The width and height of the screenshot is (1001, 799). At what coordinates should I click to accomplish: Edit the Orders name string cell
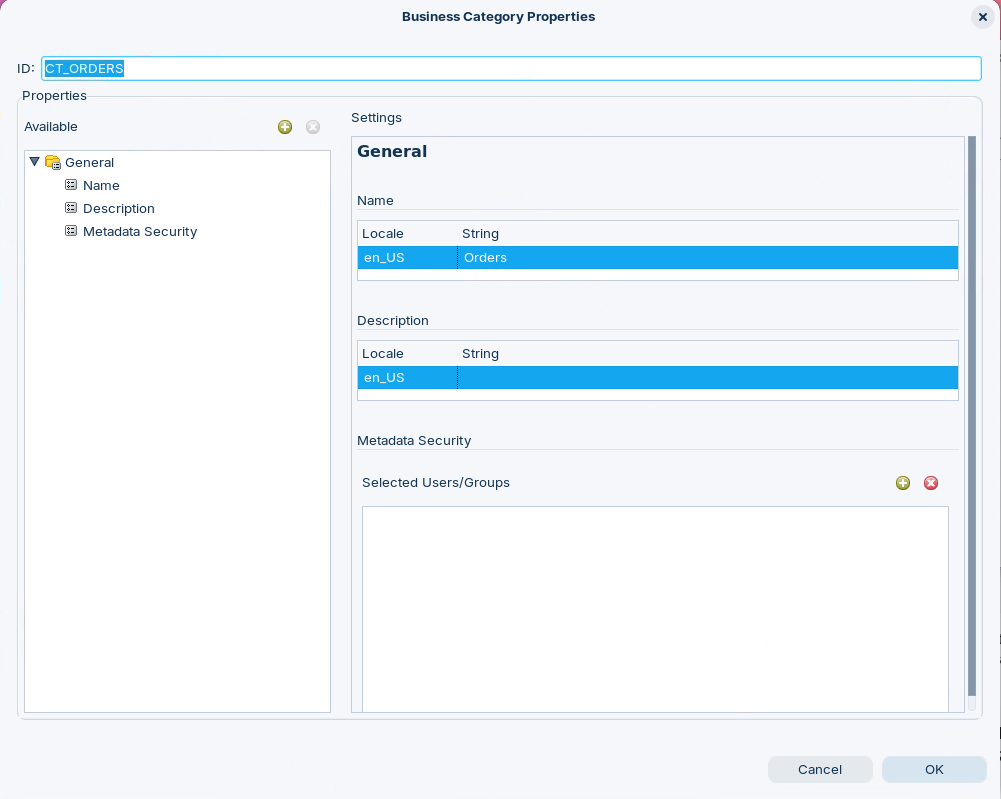706,258
